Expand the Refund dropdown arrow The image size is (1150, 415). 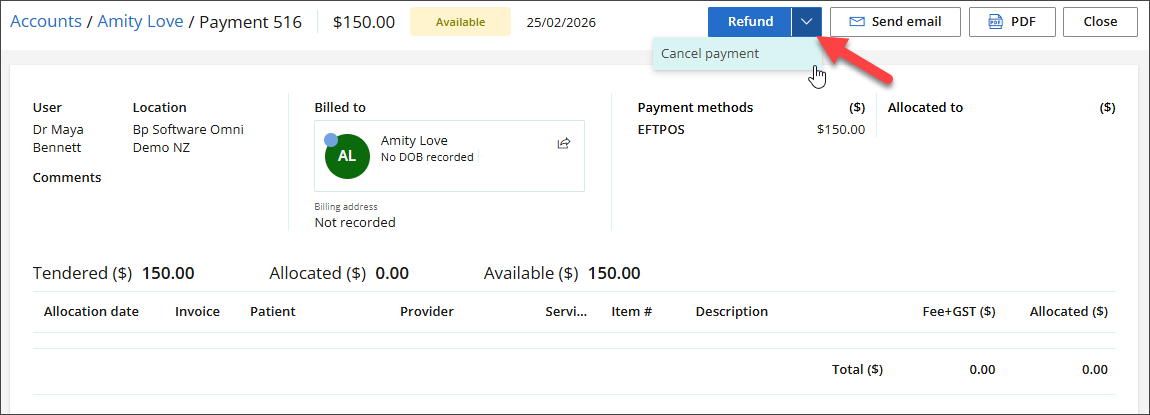[x=806, y=22]
